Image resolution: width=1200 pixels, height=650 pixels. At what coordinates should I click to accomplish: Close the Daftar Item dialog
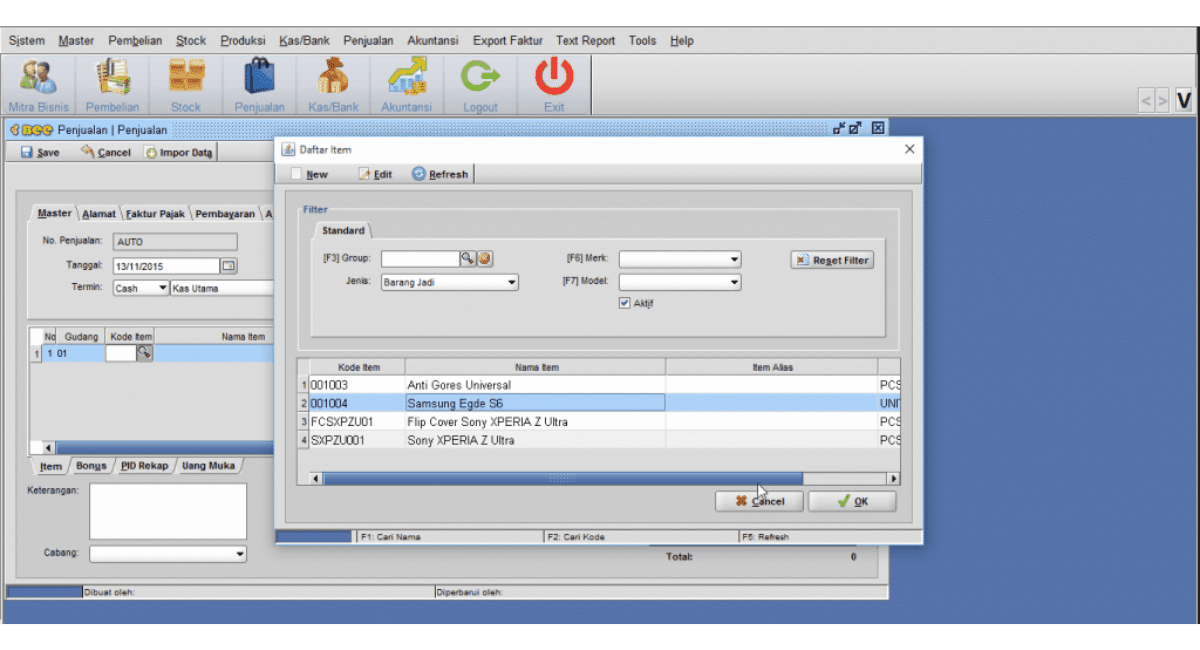(909, 149)
